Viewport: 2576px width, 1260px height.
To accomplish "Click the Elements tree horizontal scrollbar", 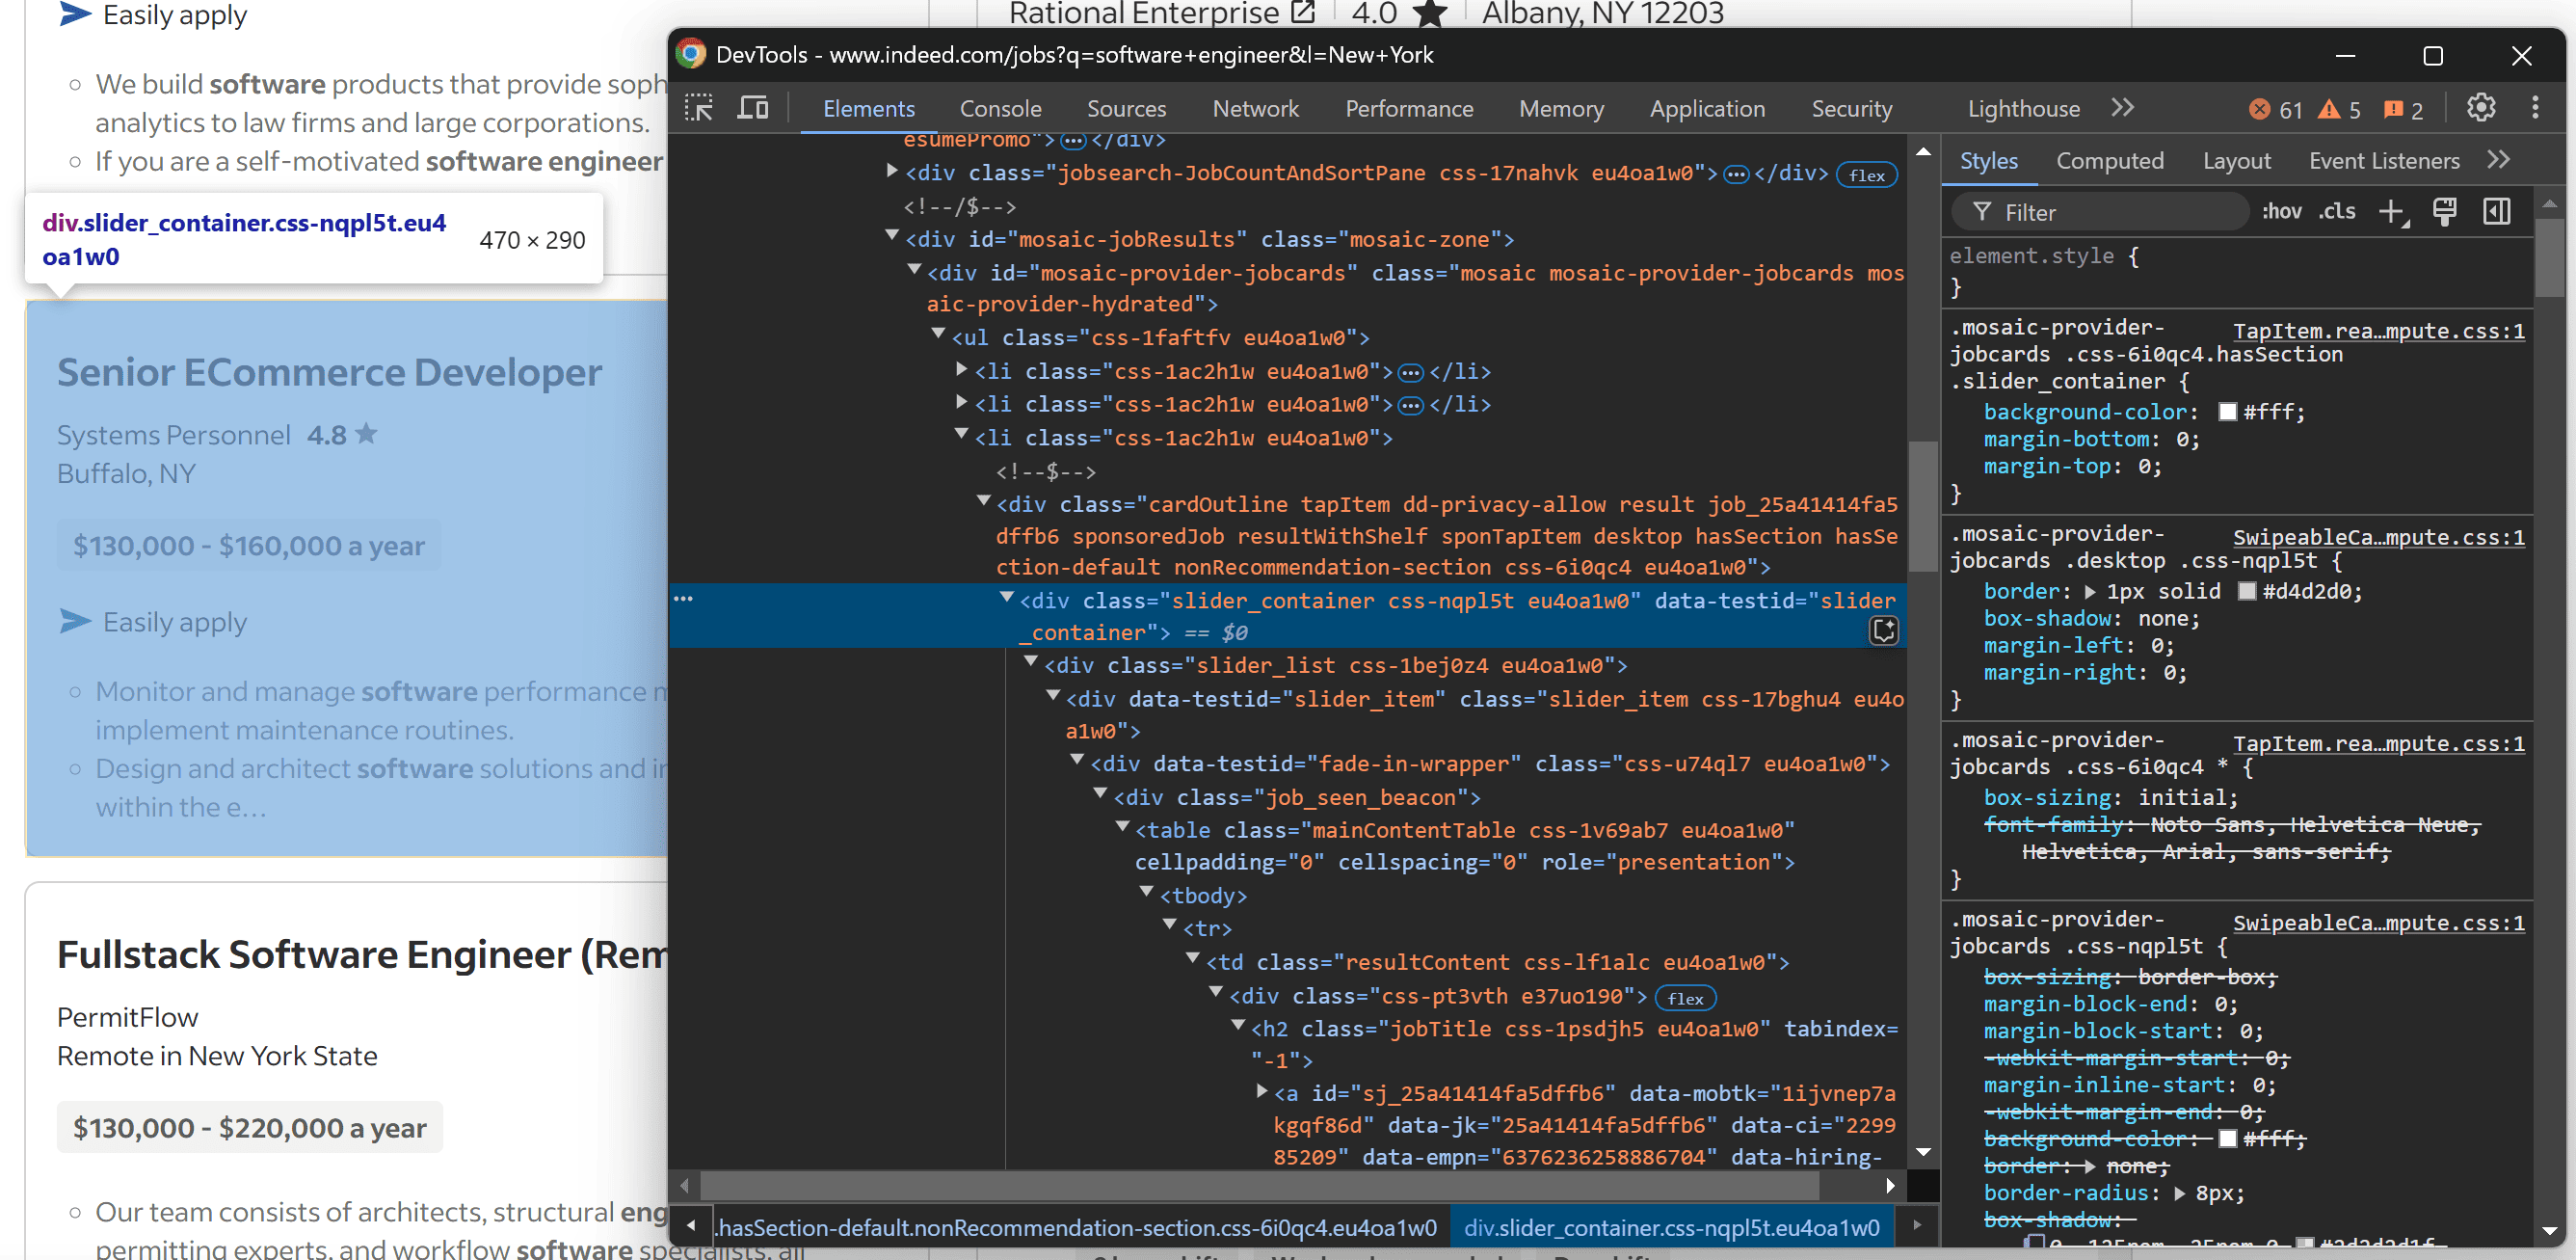I will pos(1259,1185).
